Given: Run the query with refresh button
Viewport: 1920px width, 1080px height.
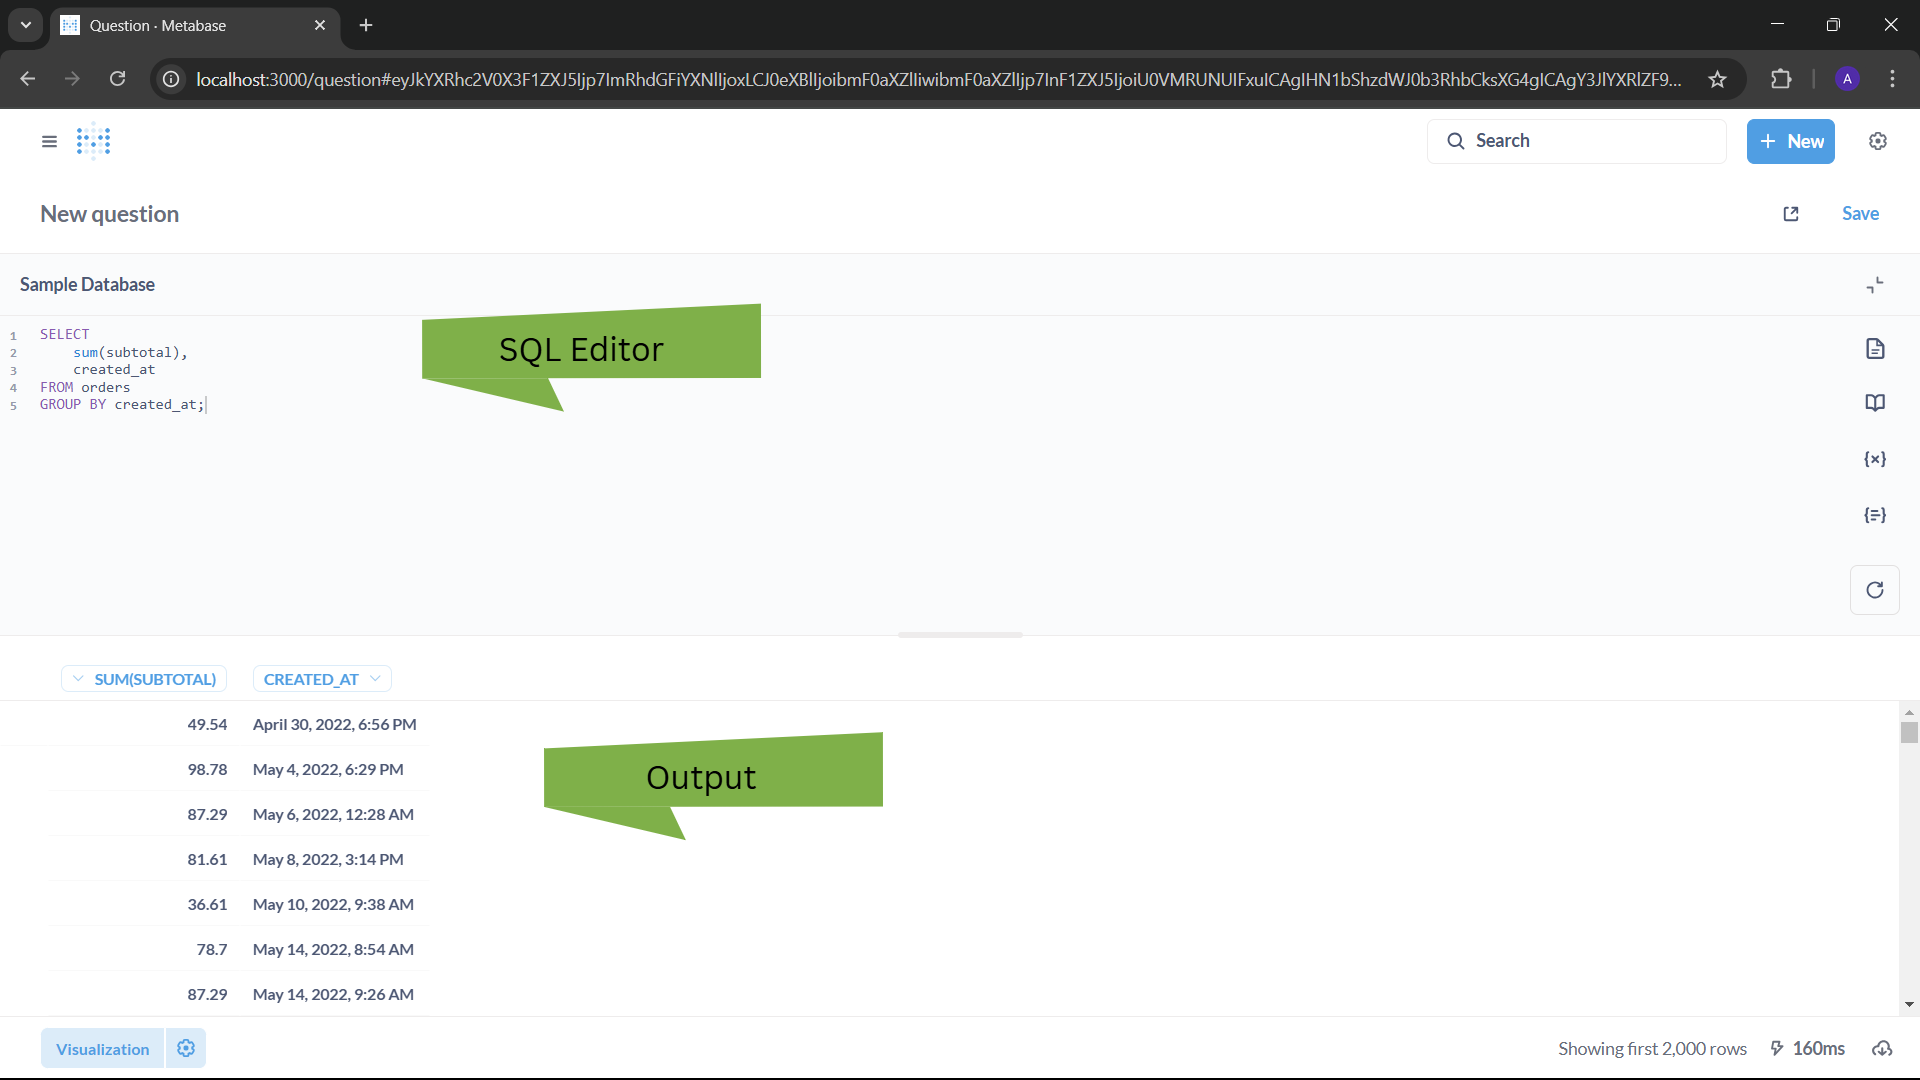Looking at the screenshot, I should [x=1875, y=590].
